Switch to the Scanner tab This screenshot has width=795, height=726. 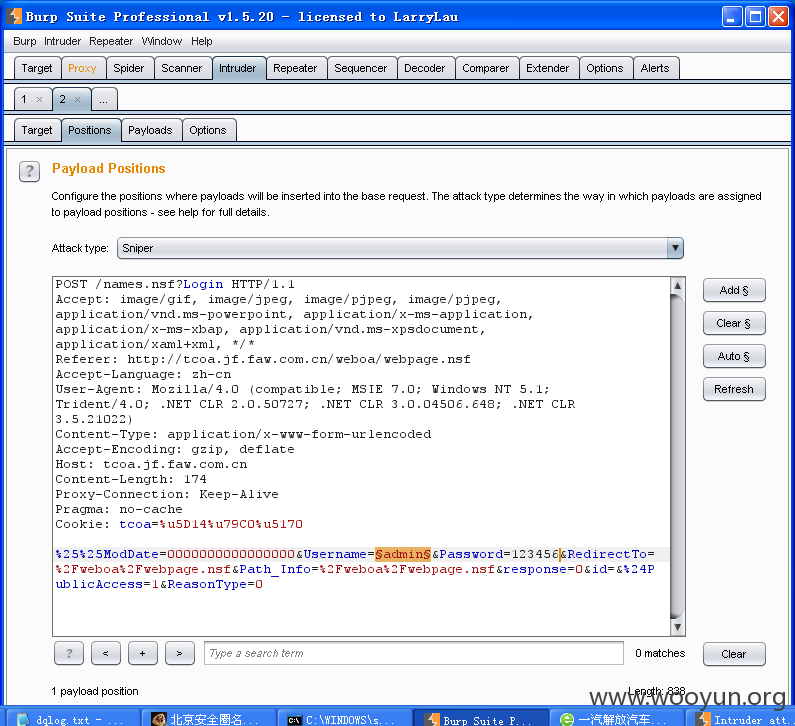(x=182, y=68)
